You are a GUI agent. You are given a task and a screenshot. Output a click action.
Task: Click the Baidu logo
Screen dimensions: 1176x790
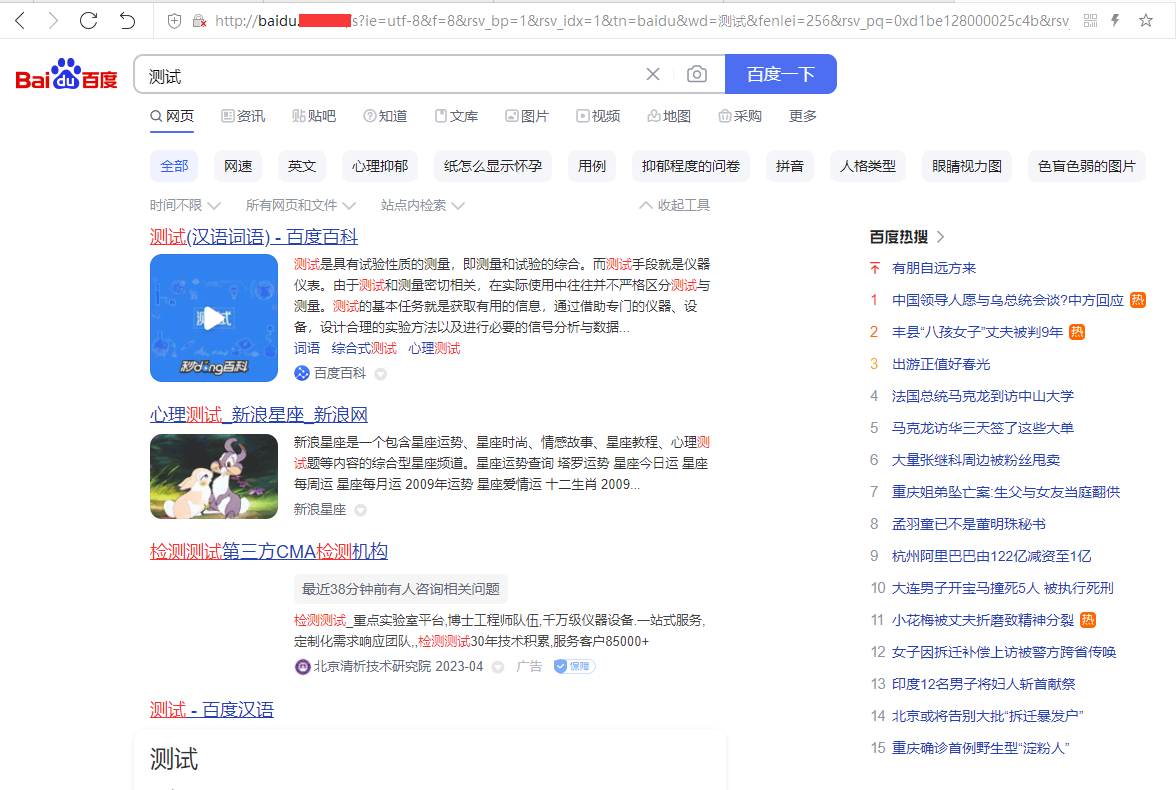[x=66, y=75]
